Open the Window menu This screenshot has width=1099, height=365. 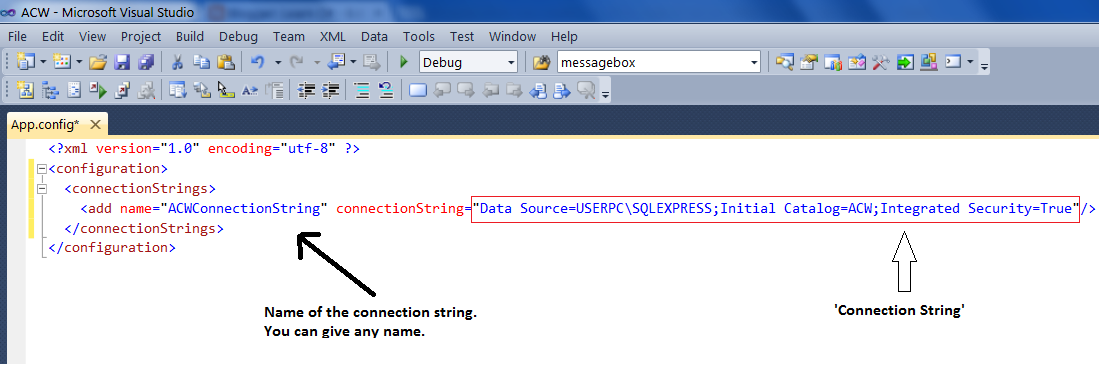tap(512, 36)
